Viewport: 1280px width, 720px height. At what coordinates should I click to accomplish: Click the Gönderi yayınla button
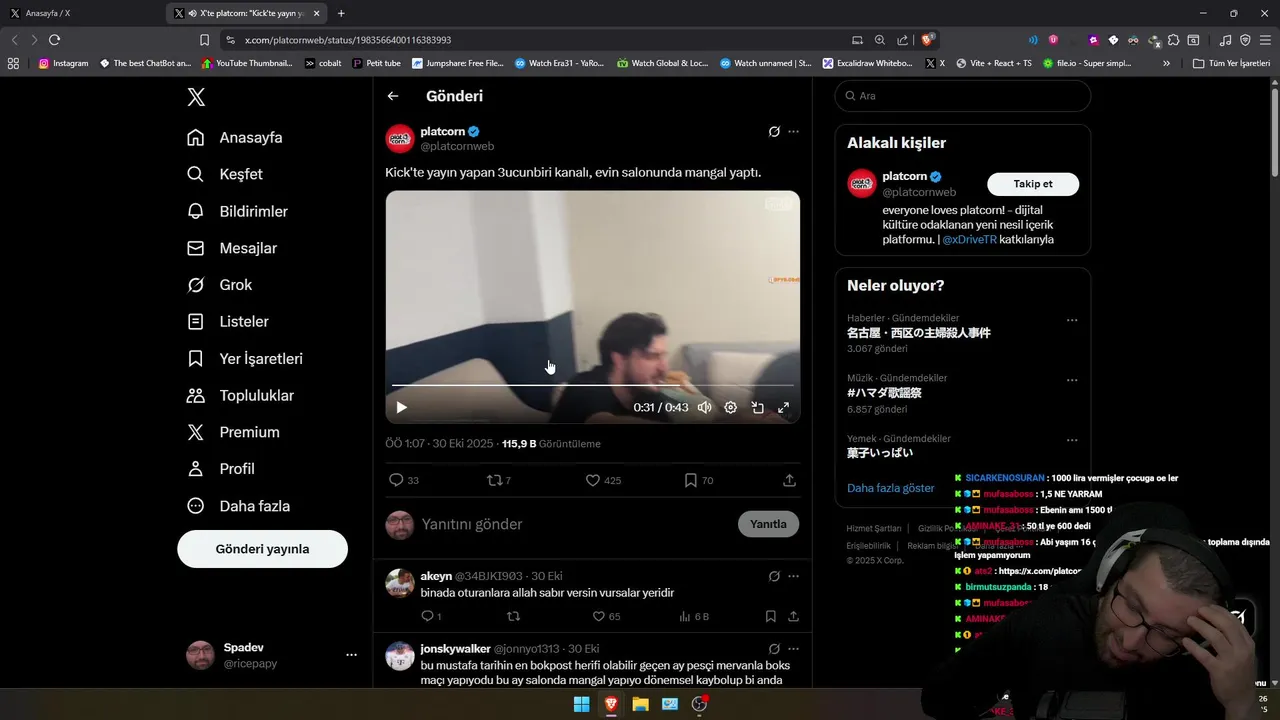pyautogui.click(x=262, y=549)
